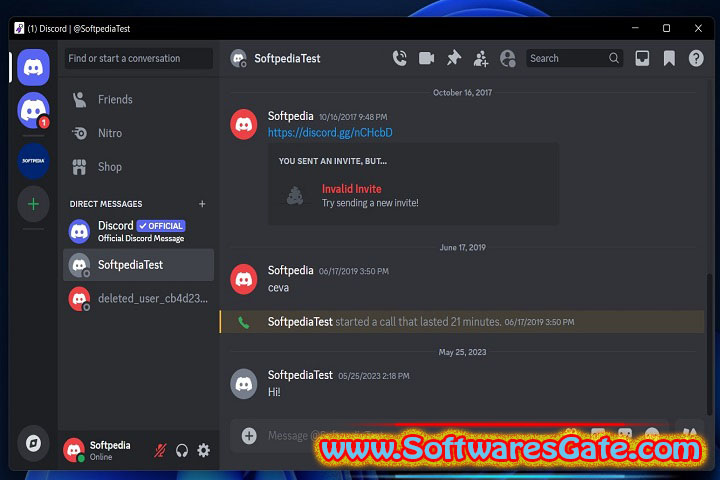The height and width of the screenshot is (480, 720).
Task: Click the May 25, 2023 date label
Action: [462, 352]
